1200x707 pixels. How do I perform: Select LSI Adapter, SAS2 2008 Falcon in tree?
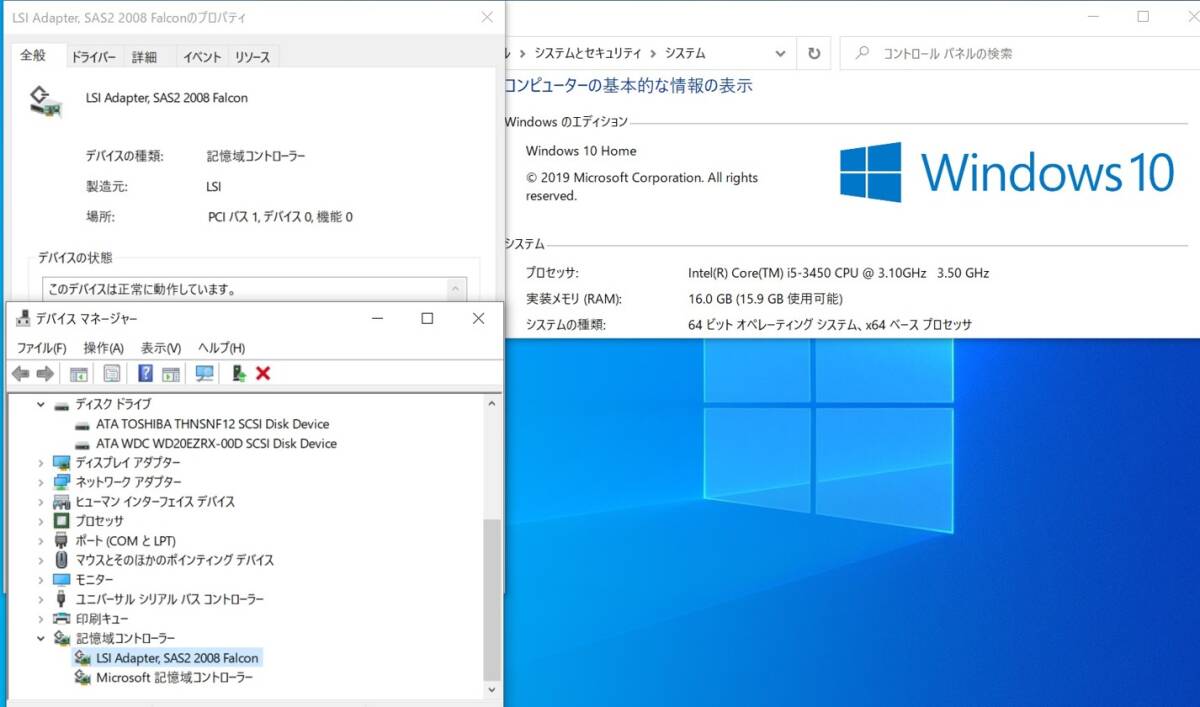pos(177,658)
